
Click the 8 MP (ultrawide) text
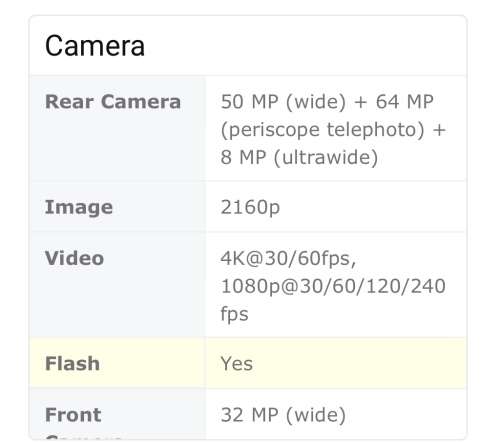tap(299, 157)
